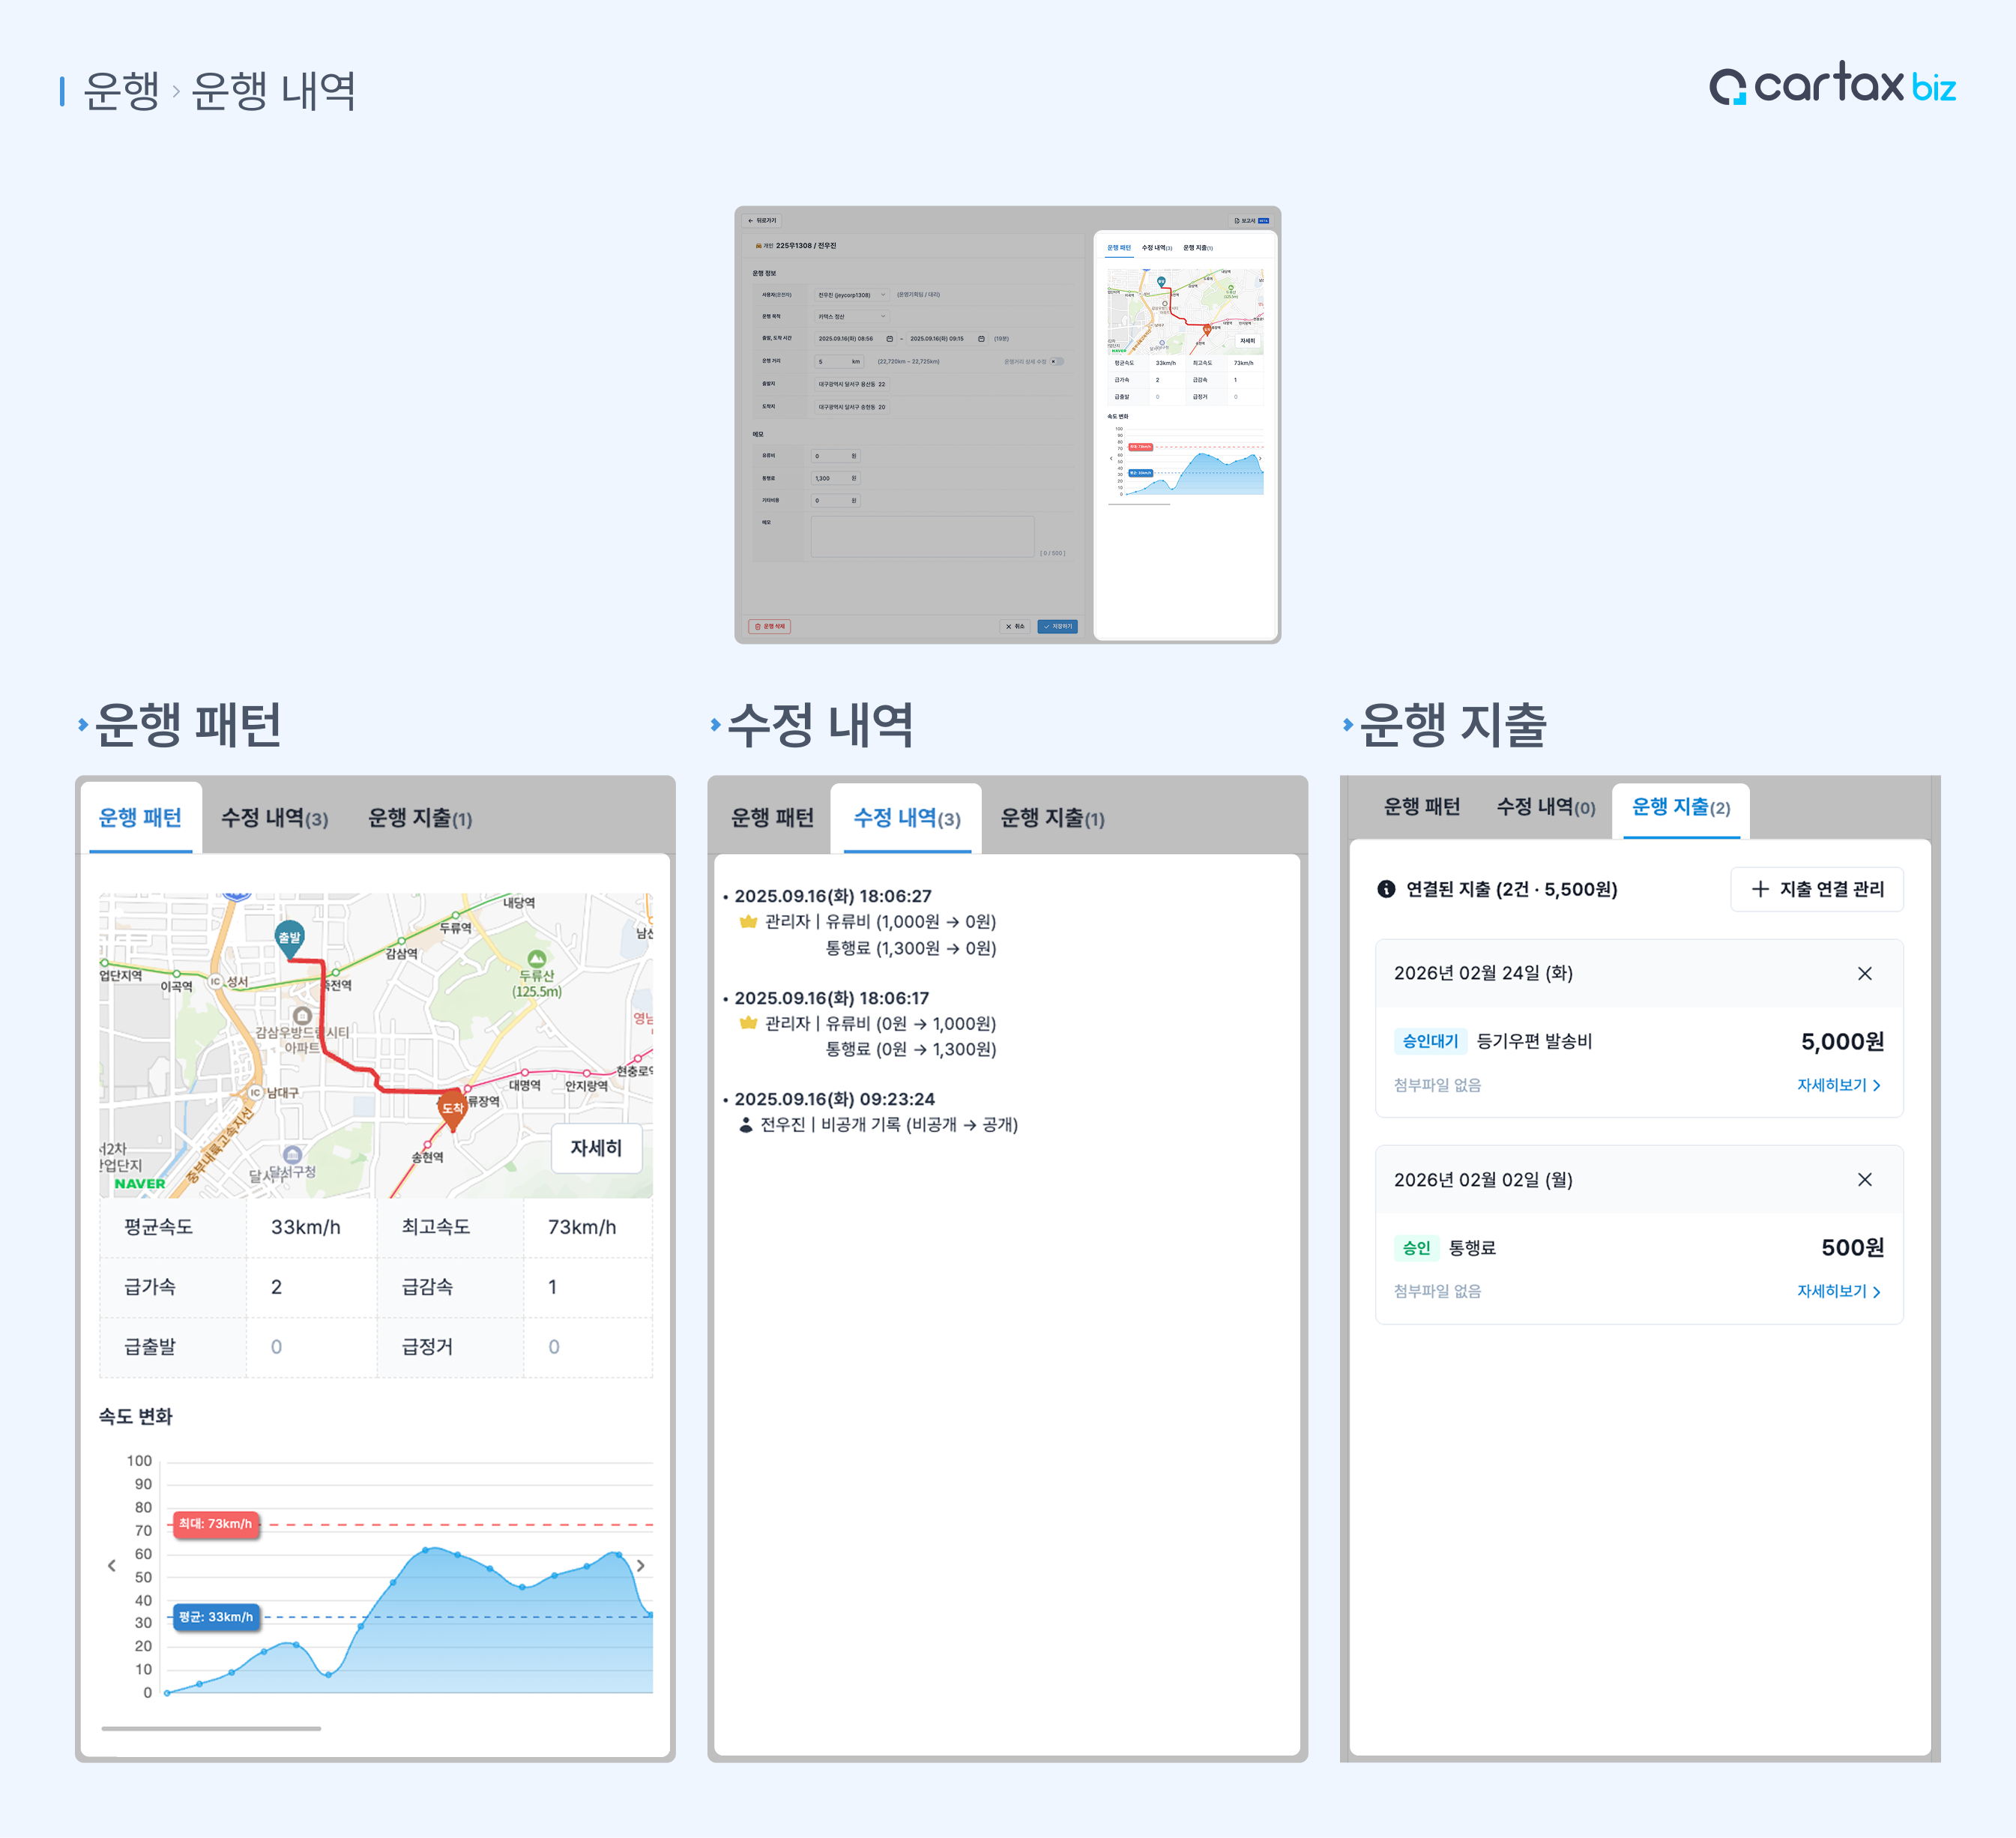Open the 운행 목적 dropdown in thumbnail
Screen dimensions: 2016x1838
pyautogui.click(x=851, y=316)
